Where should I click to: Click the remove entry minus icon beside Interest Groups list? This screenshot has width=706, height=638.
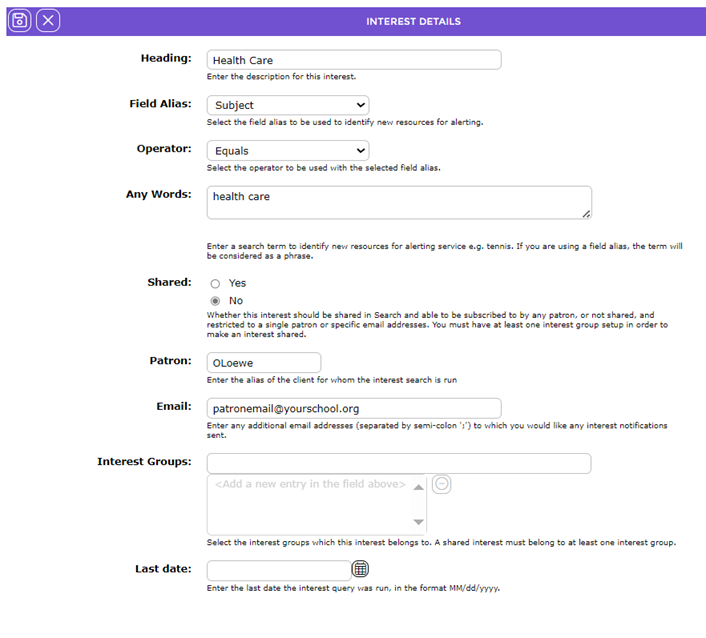pyautogui.click(x=442, y=484)
